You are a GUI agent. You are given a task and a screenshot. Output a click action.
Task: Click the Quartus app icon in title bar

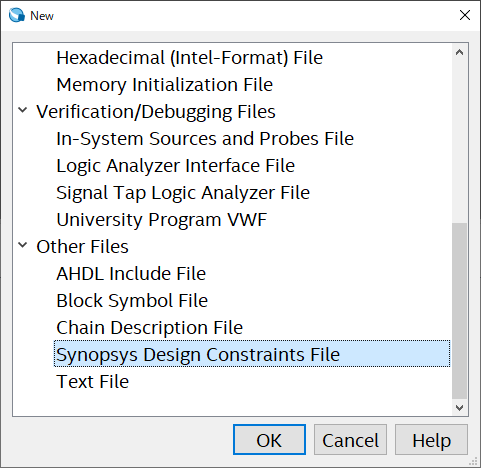tap(17, 15)
